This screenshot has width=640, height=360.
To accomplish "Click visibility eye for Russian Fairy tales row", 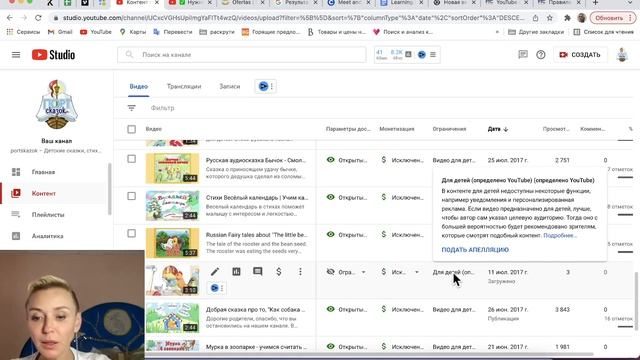I will pyautogui.click(x=331, y=234).
